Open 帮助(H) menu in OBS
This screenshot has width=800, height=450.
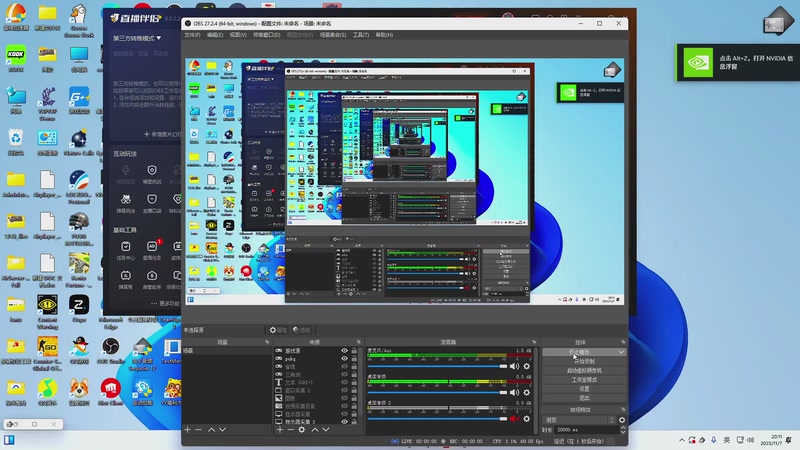(x=384, y=35)
